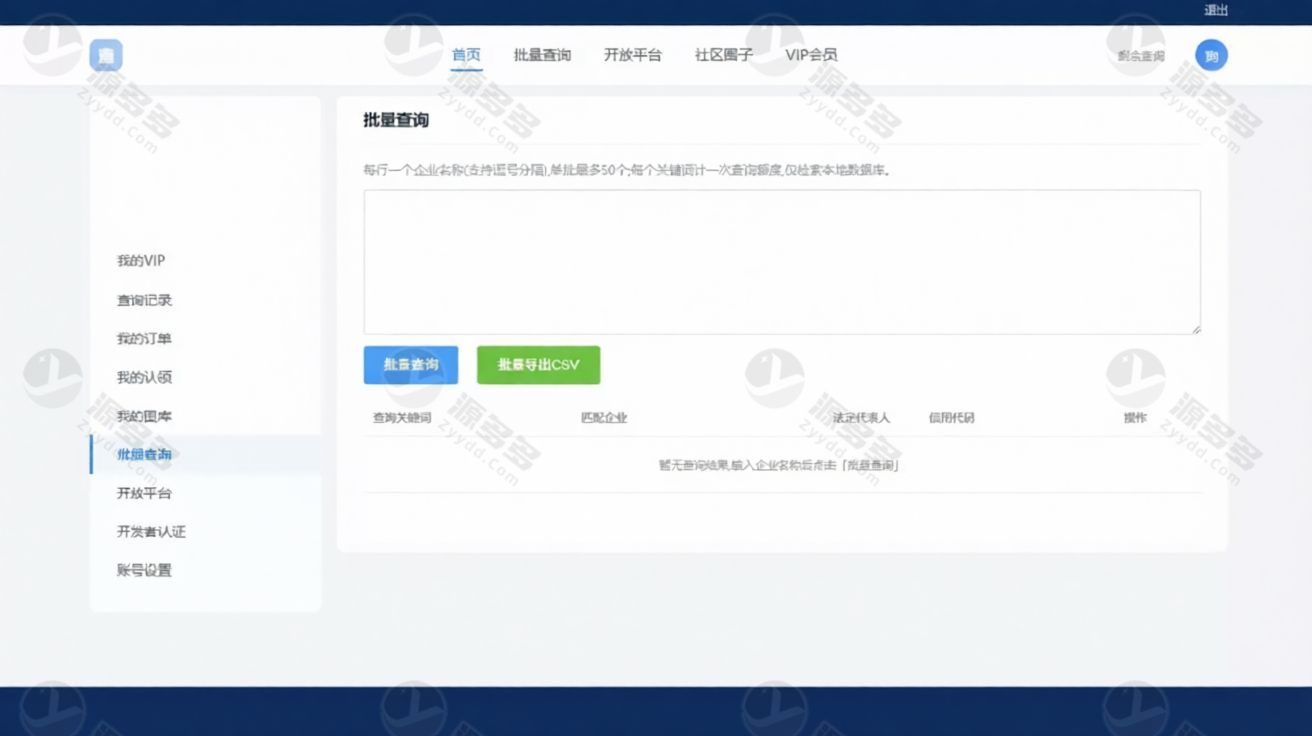Click the site logo icon in the header

105,55
